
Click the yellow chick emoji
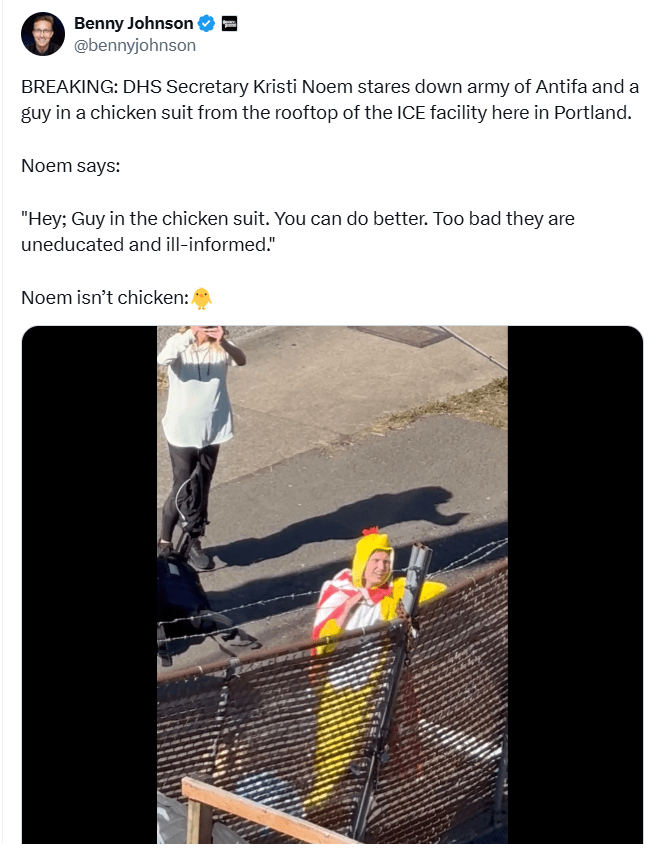coord(202,298)
